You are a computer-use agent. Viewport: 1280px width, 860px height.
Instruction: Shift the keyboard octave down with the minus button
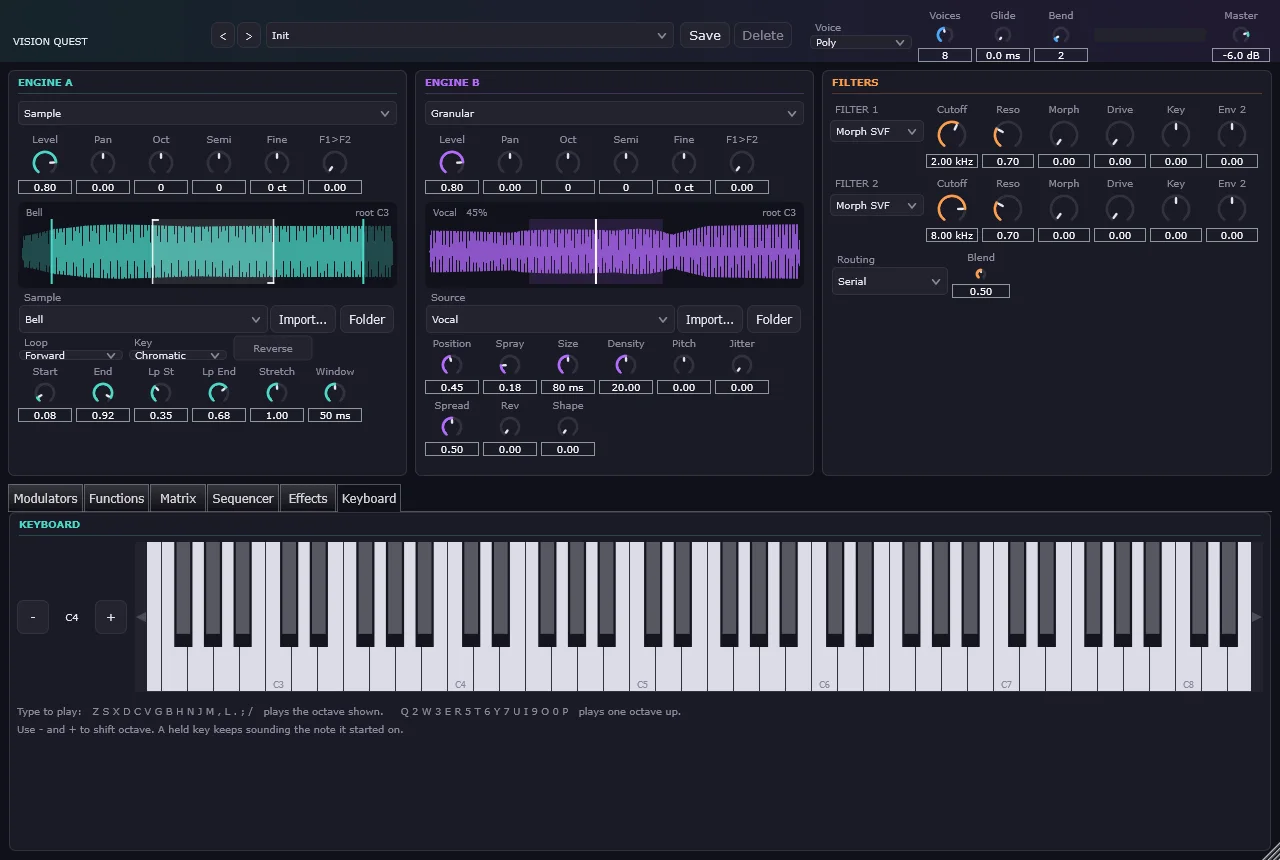coord(33,617)
